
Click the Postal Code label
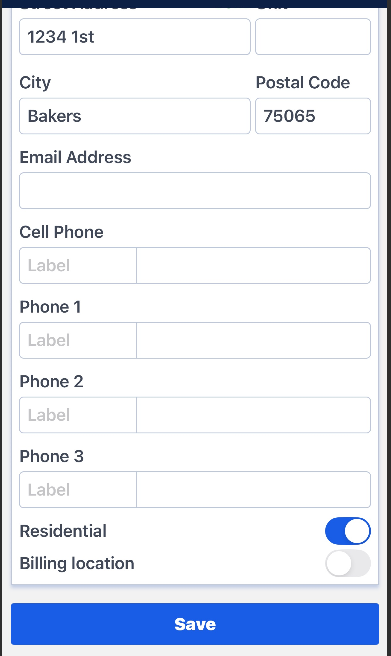[303, 82]
